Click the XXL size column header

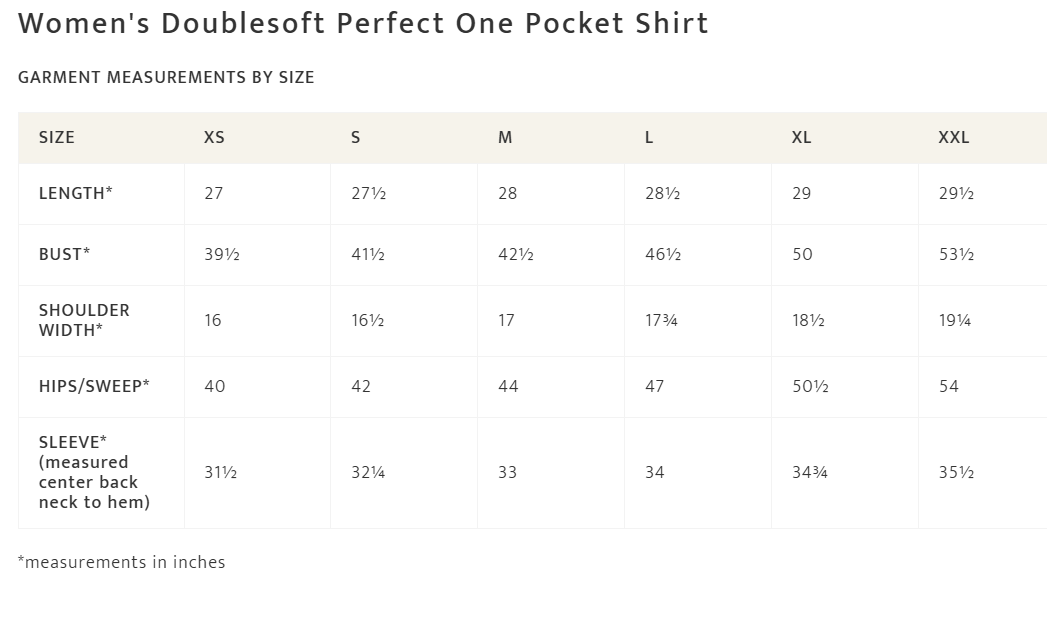pos(953,138)
